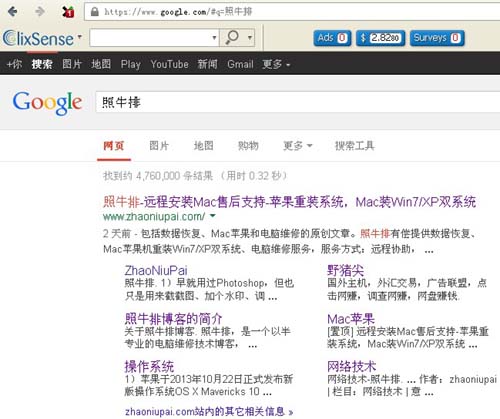Open the ZhaoNiuPai sitelink
The width and height of the screenshot is (500, 419).
tap(156, 270)
